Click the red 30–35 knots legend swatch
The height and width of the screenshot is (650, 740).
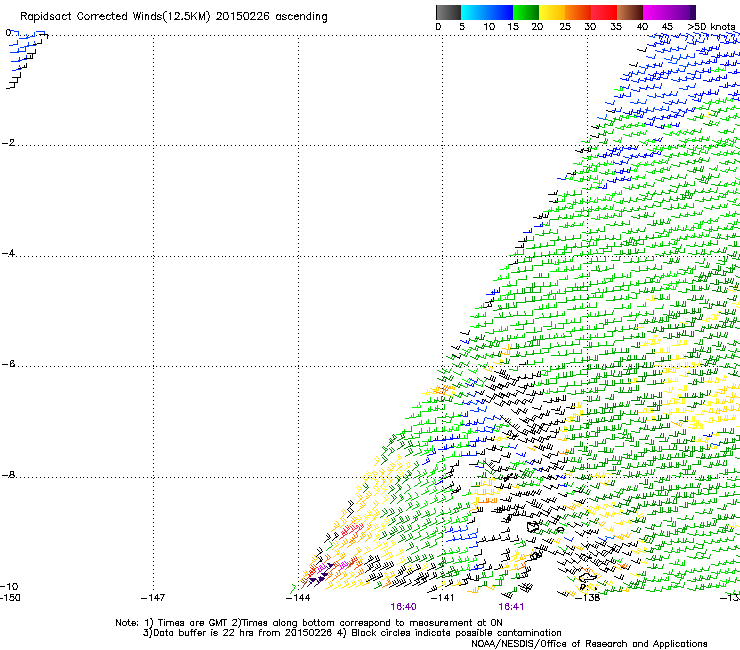pos(604,12)
